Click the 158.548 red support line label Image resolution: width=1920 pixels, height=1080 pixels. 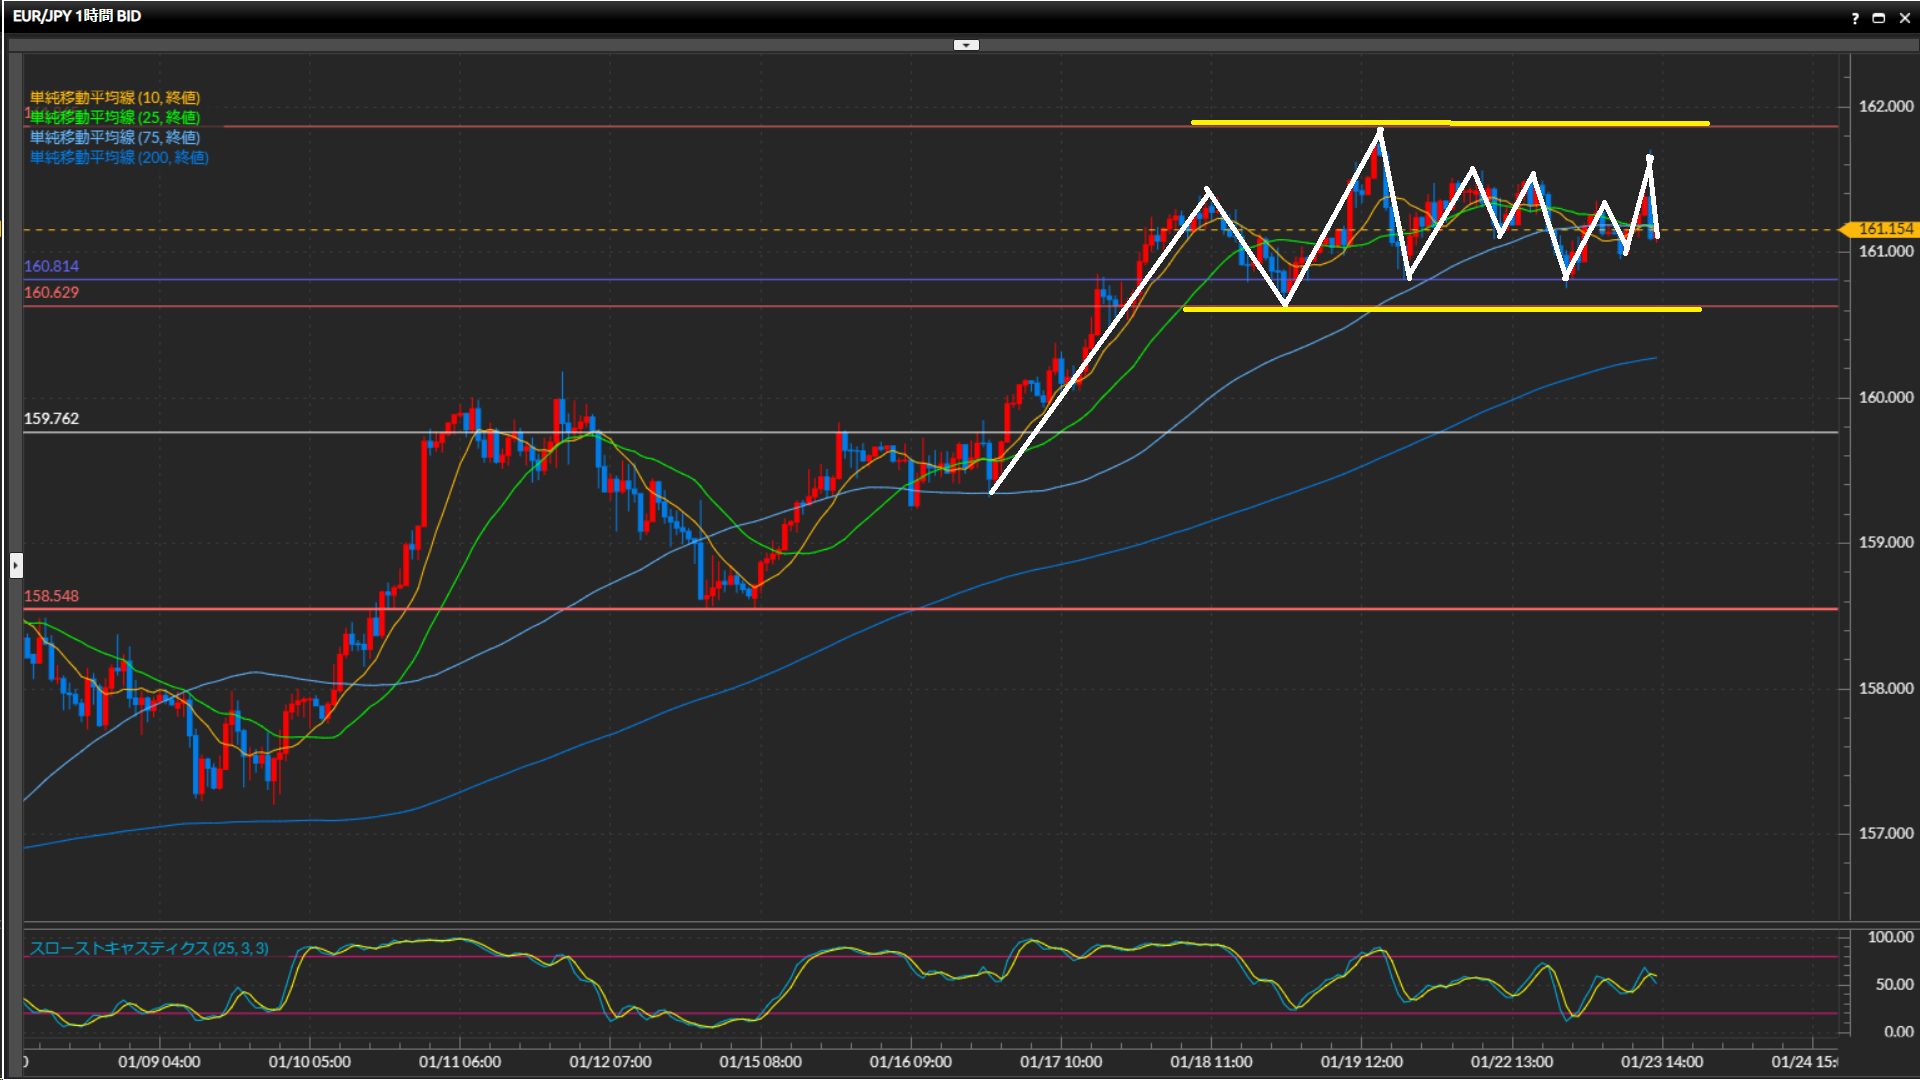51,596
